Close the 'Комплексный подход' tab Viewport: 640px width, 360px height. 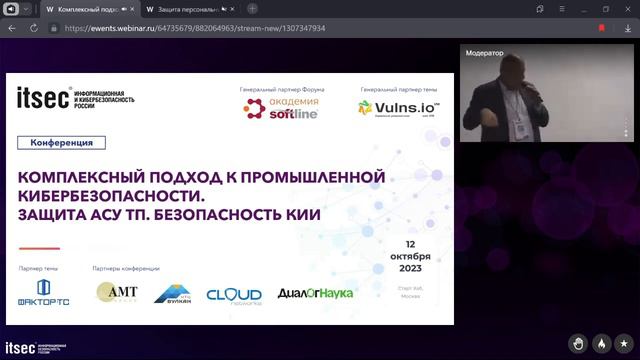click(x=132, y=9)
